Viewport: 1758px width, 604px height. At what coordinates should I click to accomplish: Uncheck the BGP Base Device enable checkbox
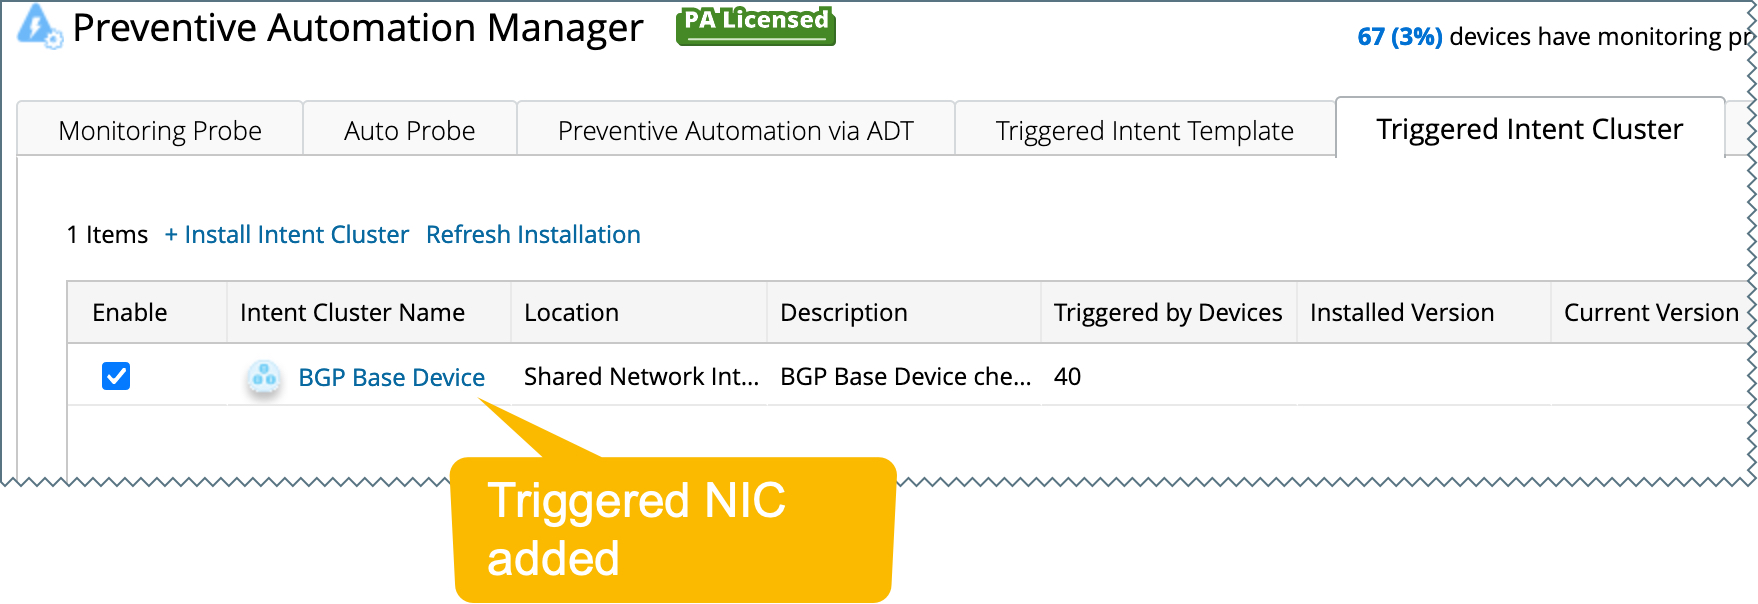point(116,376)
